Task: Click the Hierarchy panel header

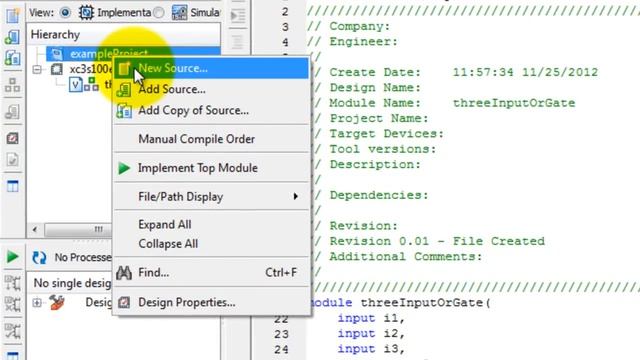Action: (124, 34)
